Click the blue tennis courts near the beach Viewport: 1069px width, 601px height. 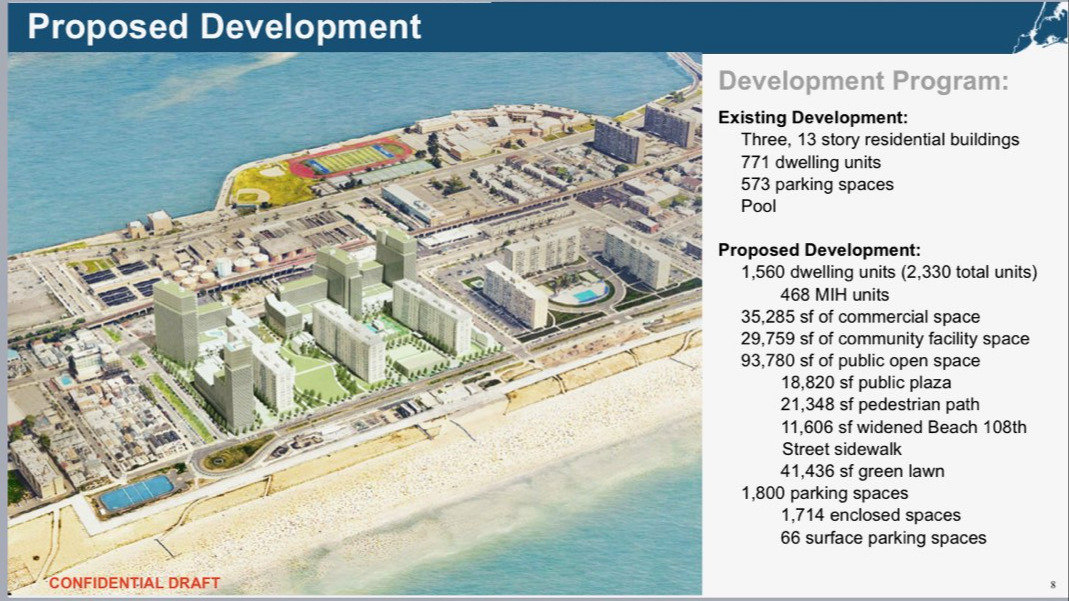tap(137, 493)
